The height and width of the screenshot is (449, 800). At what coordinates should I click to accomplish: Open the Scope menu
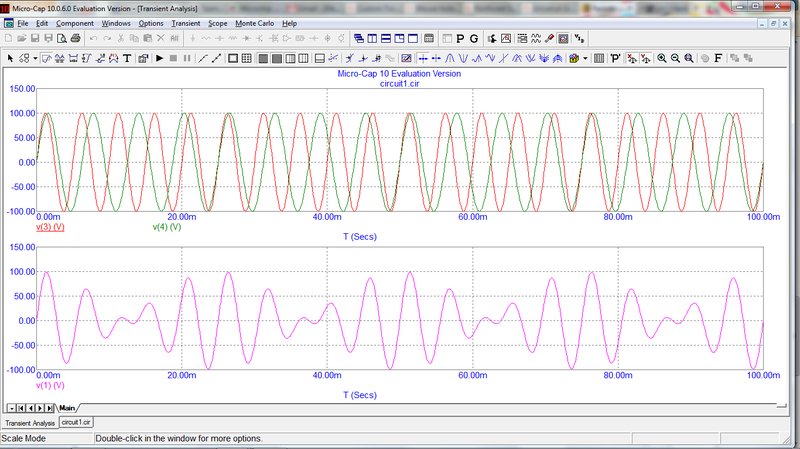[218, 22]
